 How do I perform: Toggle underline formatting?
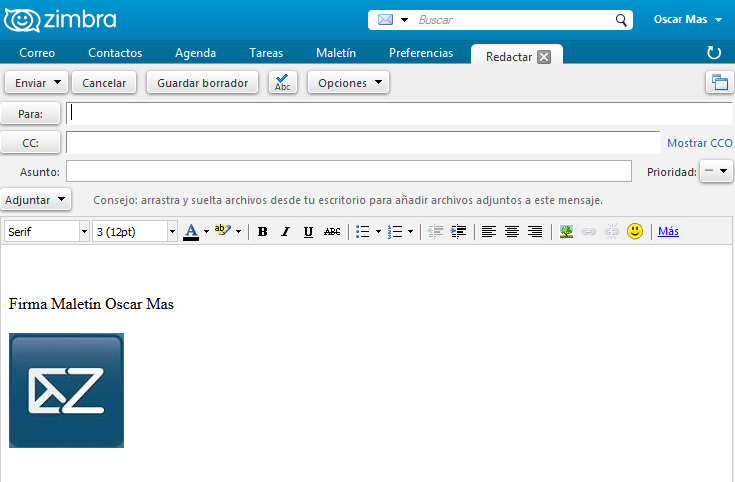pyautogui.click(x=308, y=232)
